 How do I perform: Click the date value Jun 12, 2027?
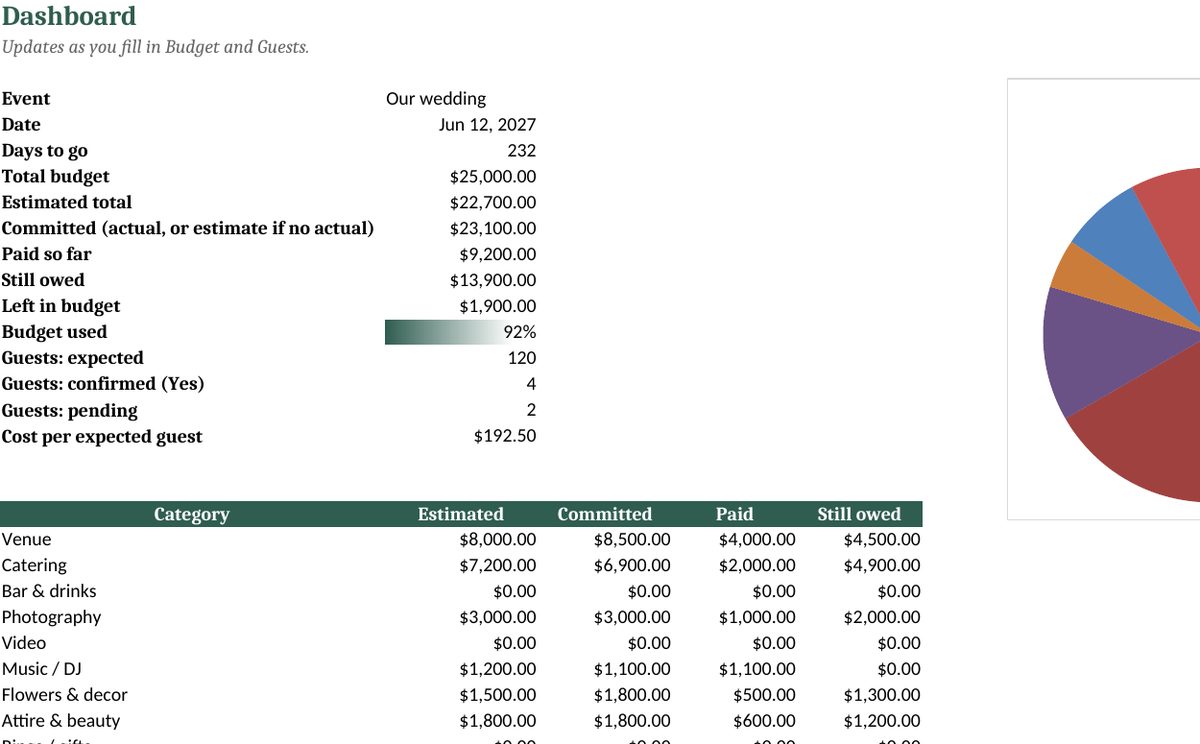coord(487,125)
